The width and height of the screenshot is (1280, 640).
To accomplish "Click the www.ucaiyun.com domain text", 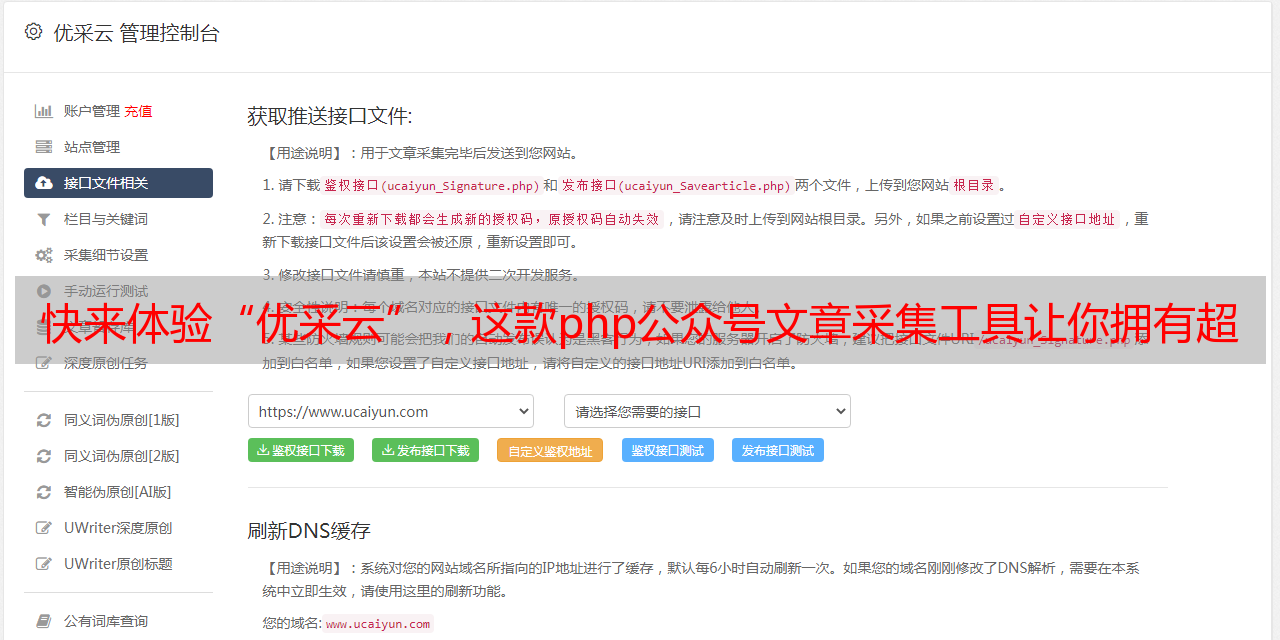I will tap(378, 624).
